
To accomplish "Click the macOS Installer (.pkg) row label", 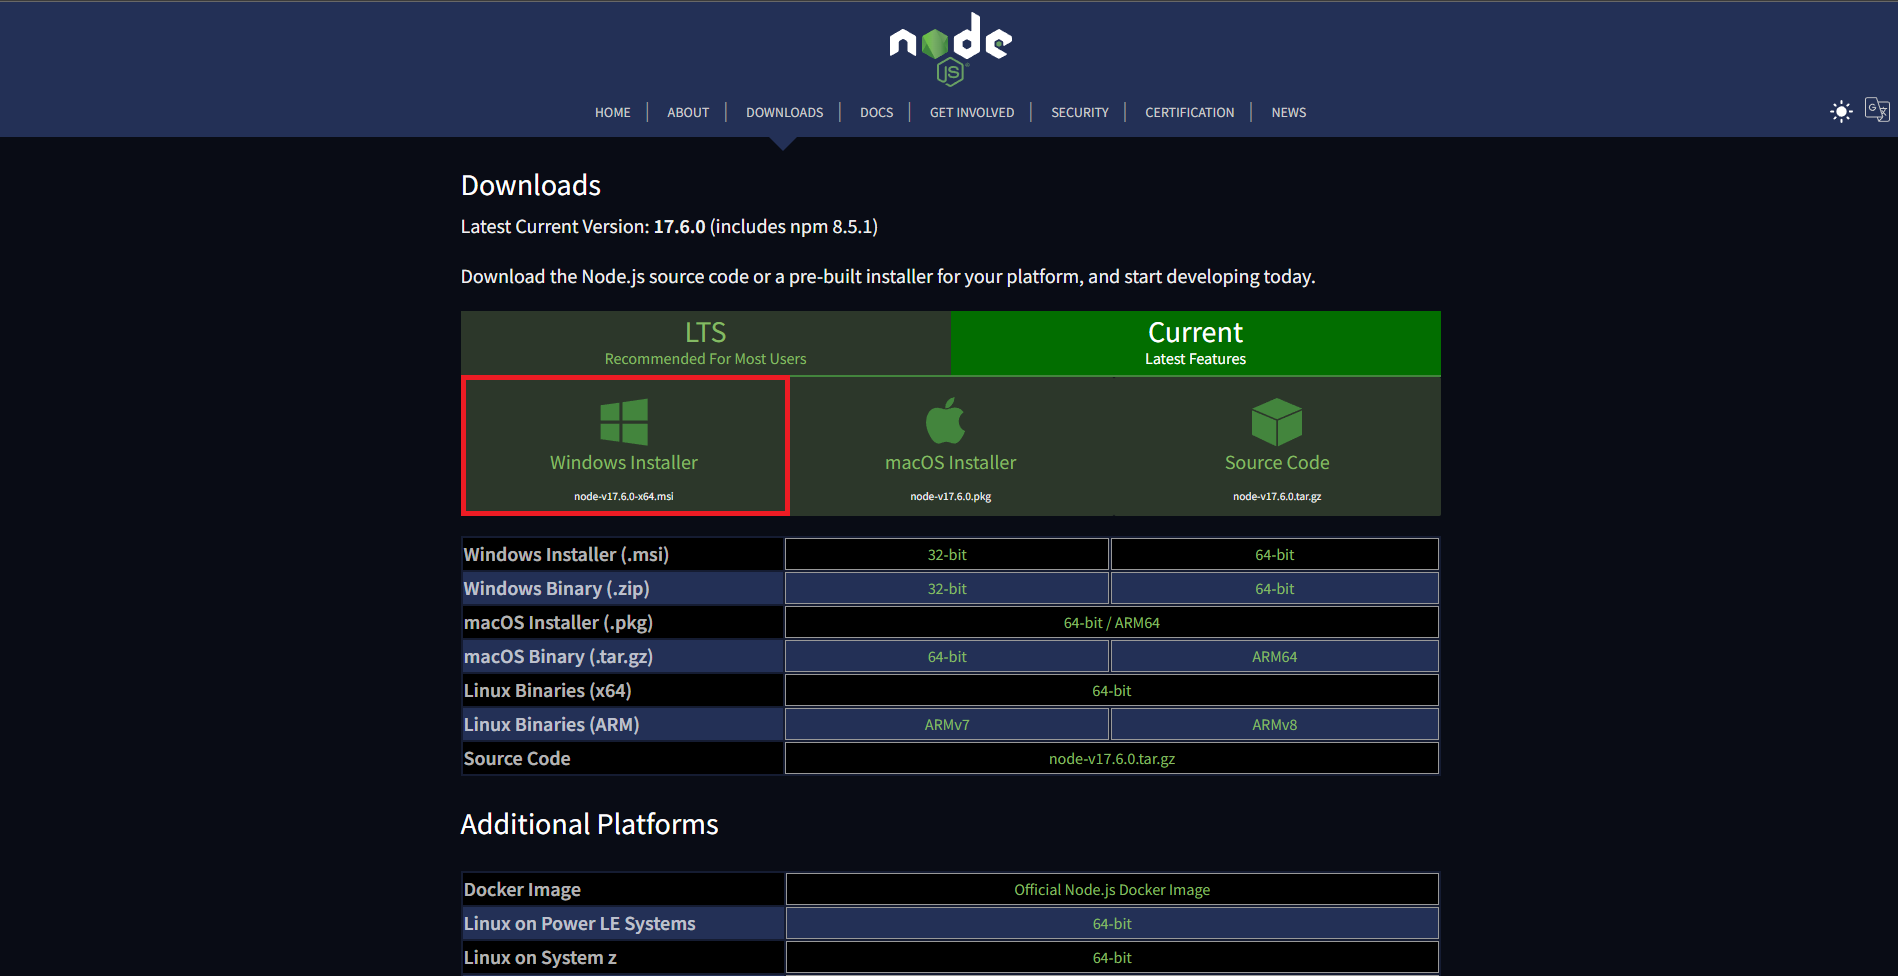I will click(x=558, y=622).
